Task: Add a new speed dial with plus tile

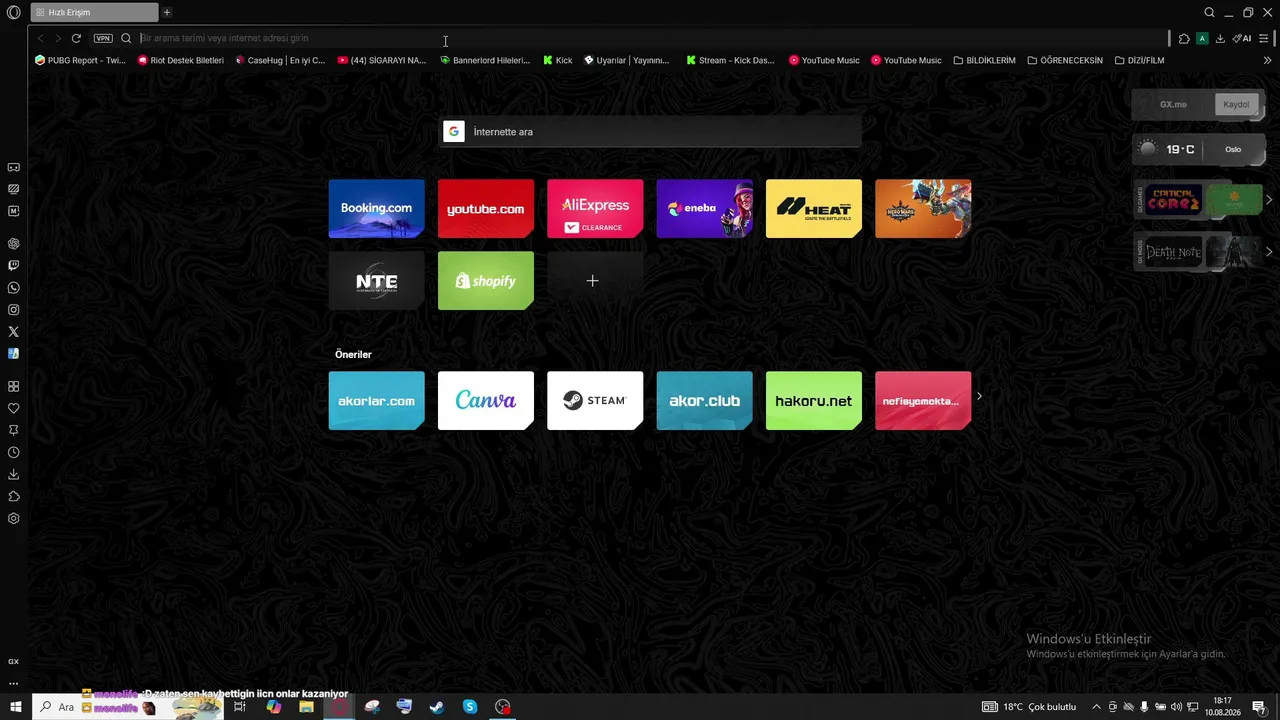Action: click(595, 281)
